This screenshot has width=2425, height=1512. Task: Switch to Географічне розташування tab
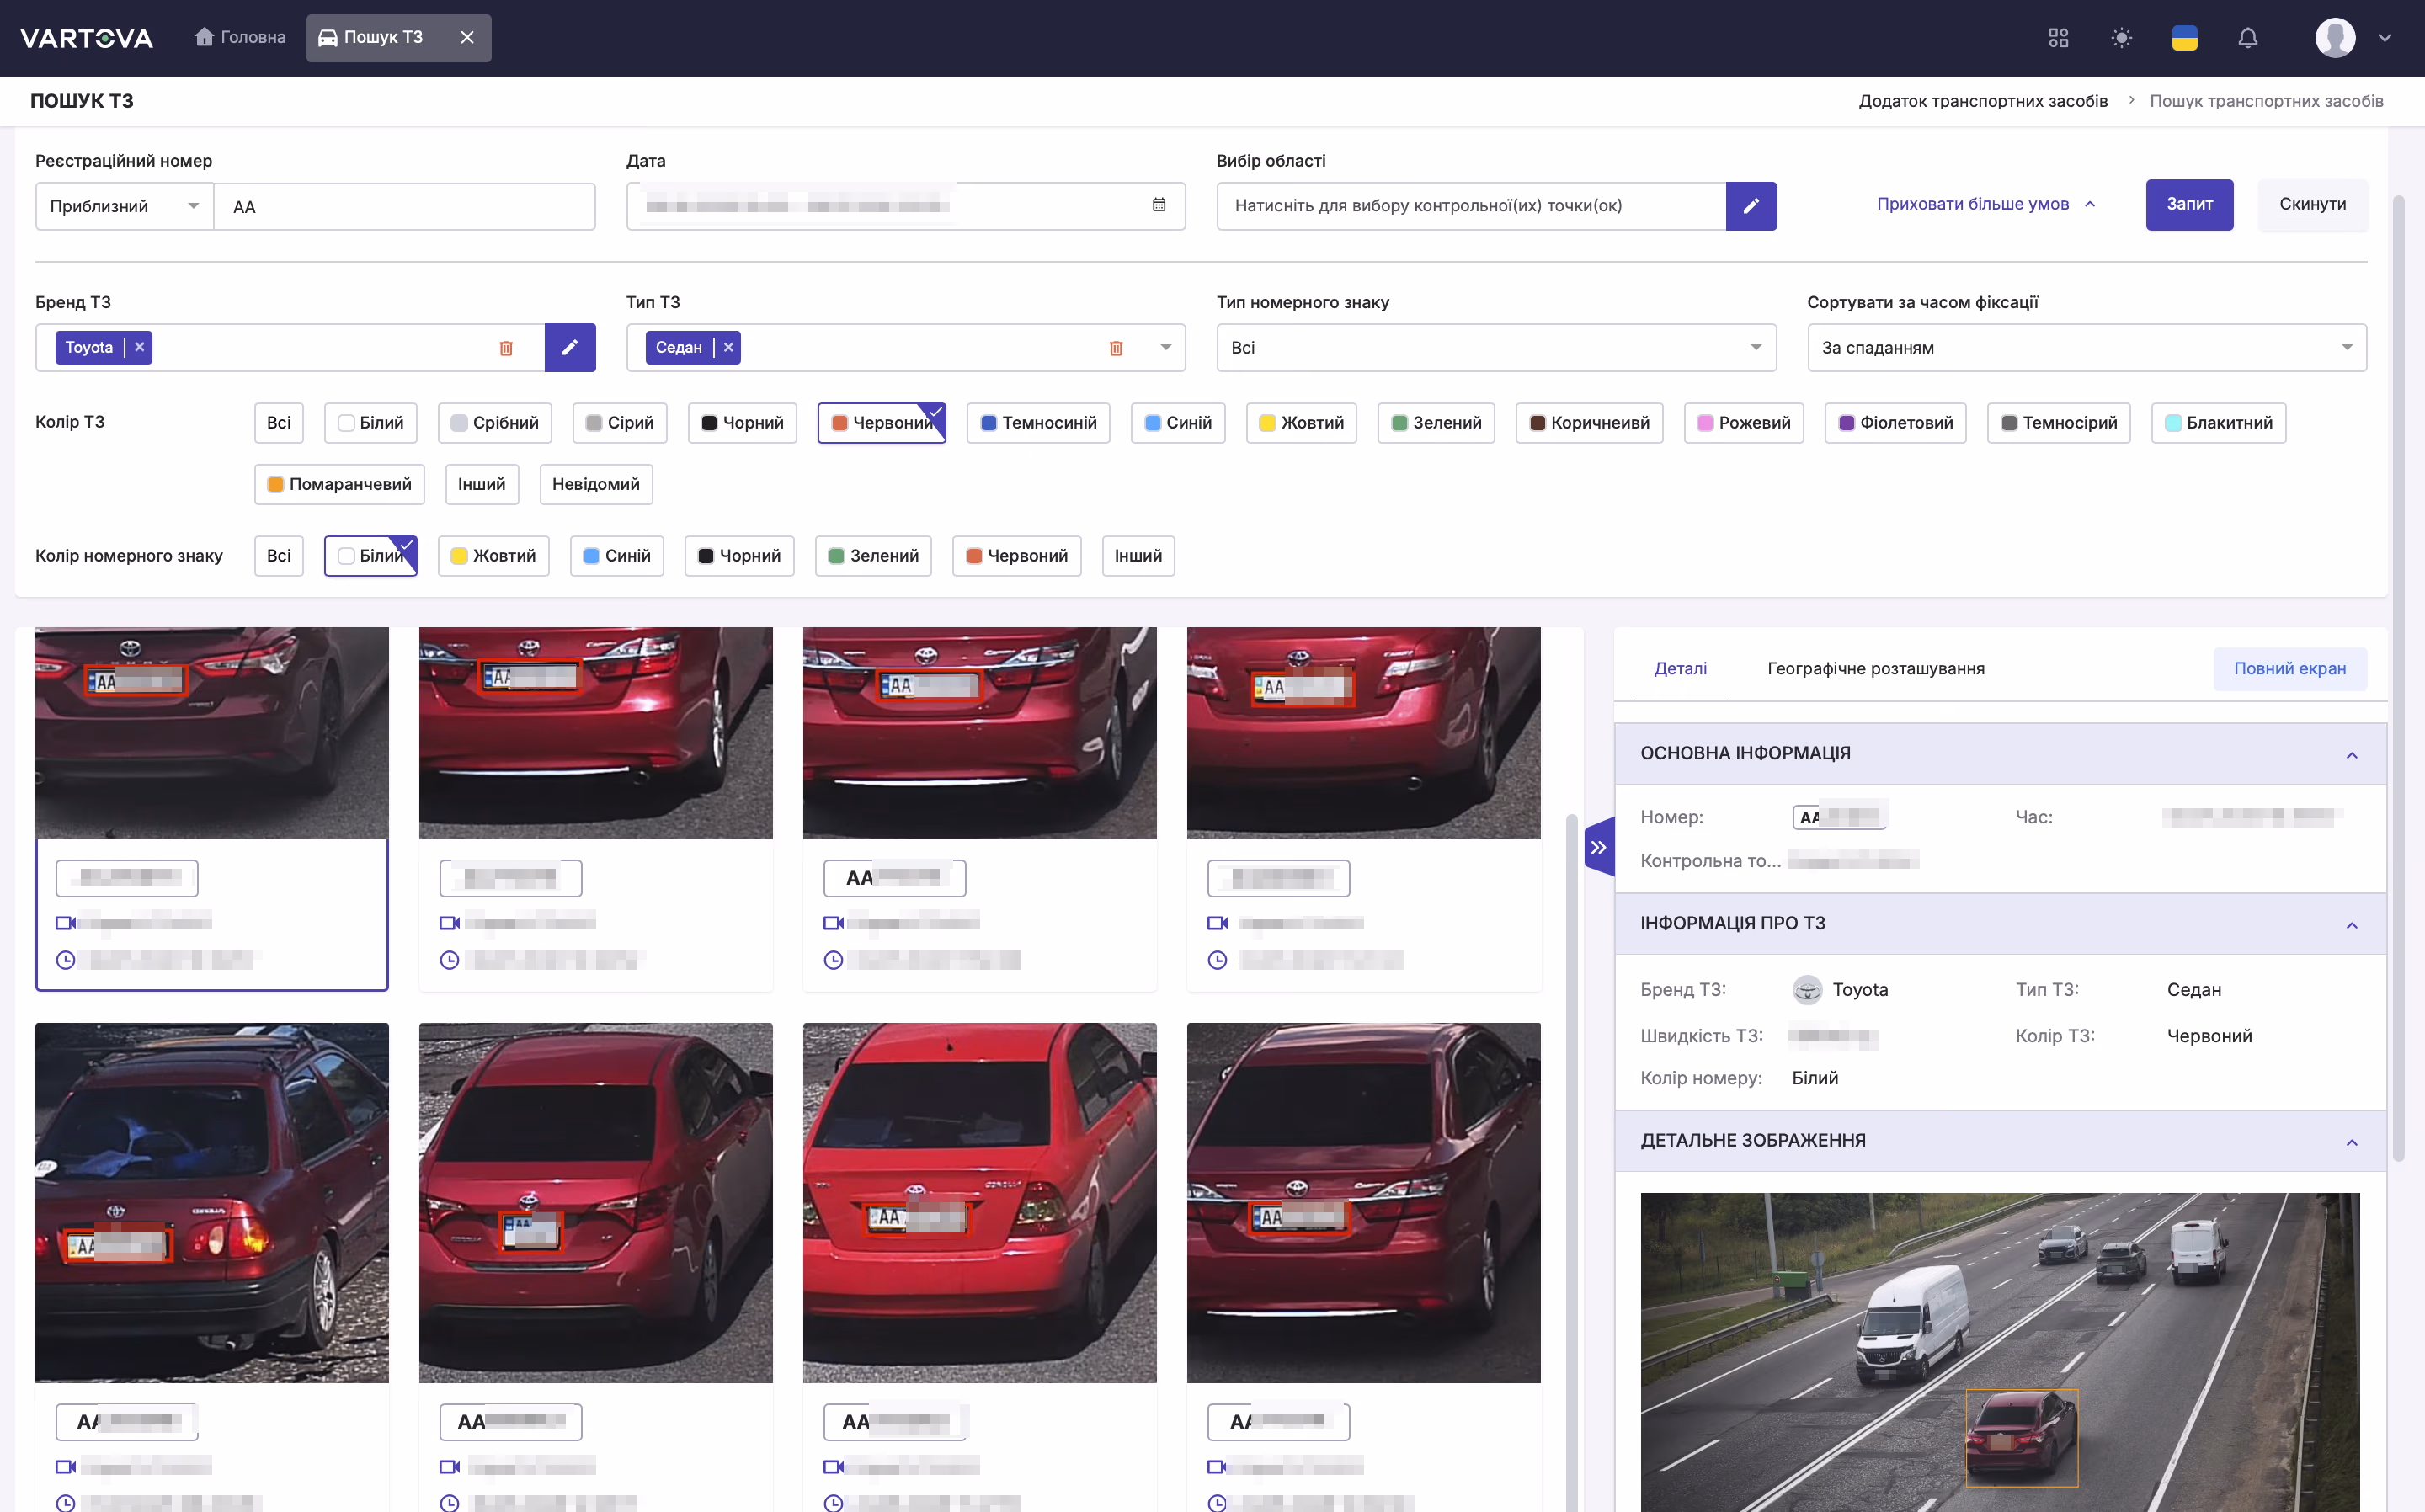[1876, 668]
